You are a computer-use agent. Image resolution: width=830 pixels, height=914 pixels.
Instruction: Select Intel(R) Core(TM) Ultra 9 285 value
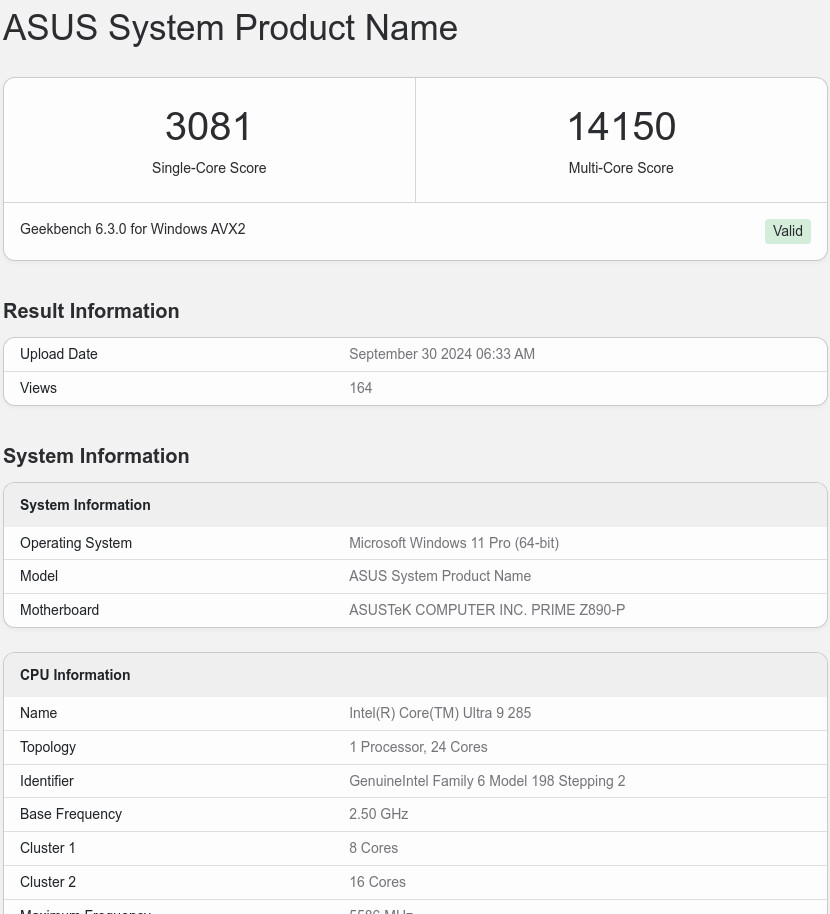pos(440,713)
